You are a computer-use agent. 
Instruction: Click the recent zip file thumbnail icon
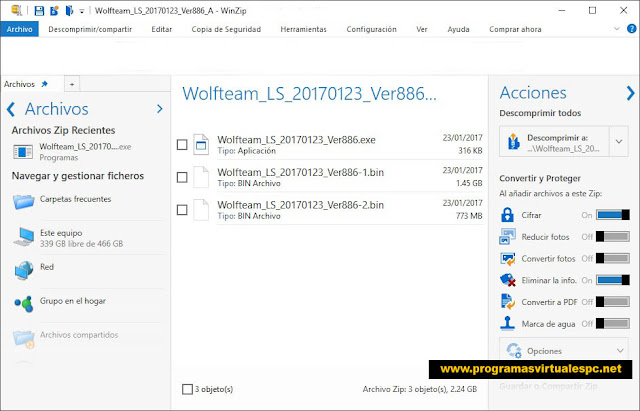tap(23, 152)
